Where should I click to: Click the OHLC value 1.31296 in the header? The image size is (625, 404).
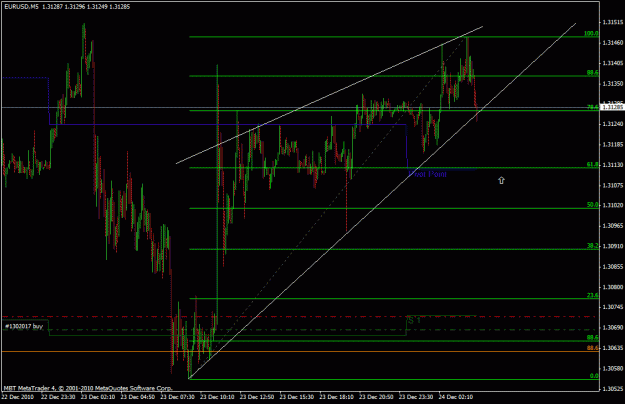(76, 7)
